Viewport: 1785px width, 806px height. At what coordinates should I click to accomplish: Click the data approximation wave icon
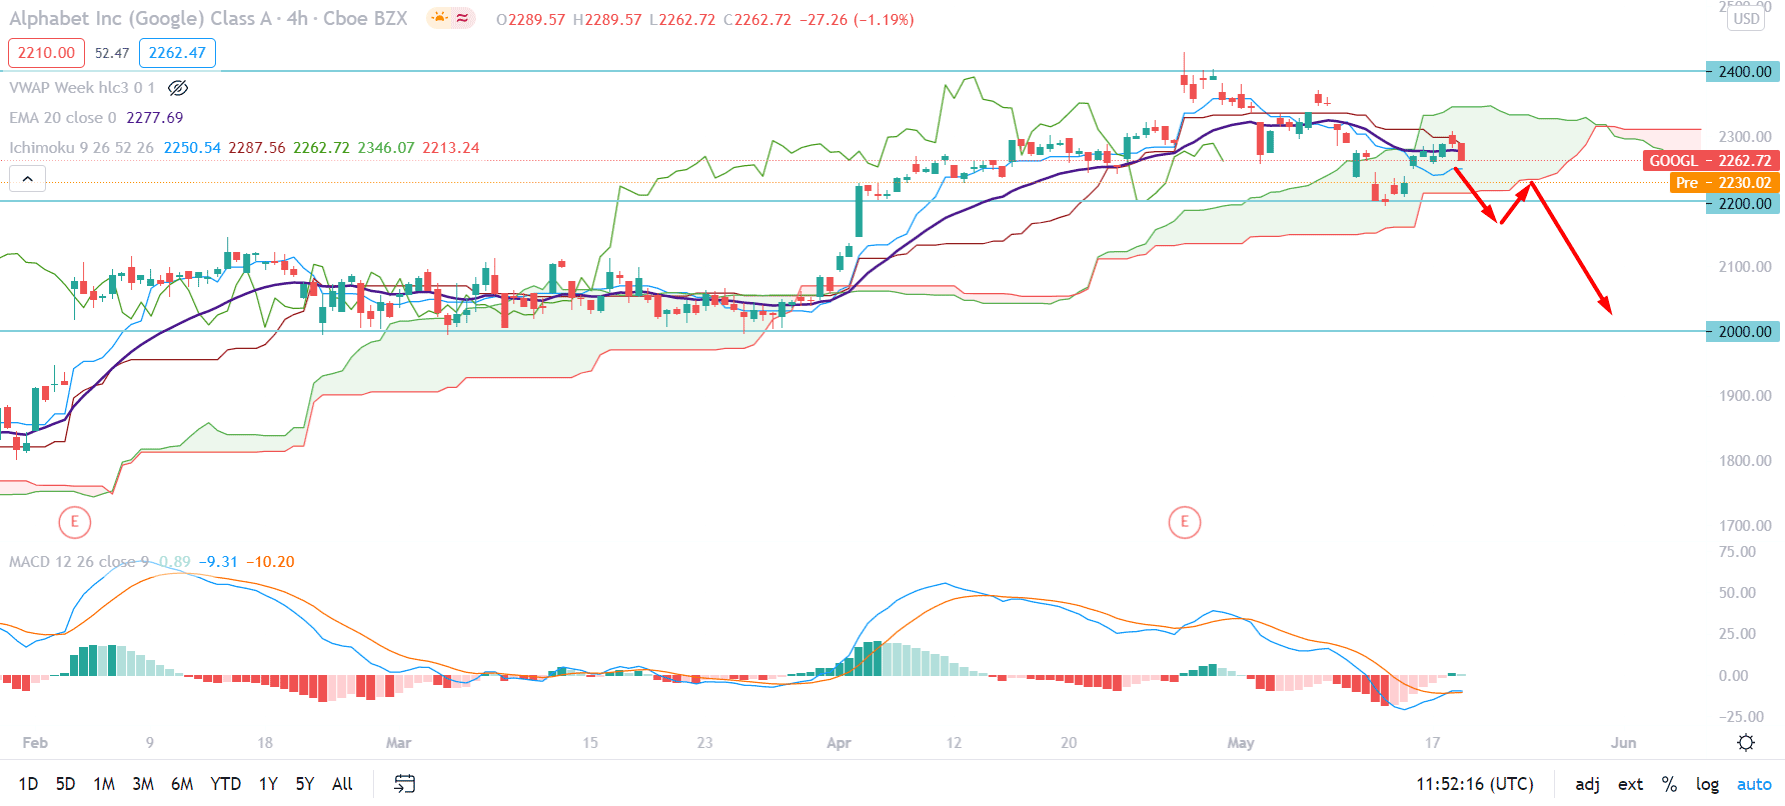462,18
